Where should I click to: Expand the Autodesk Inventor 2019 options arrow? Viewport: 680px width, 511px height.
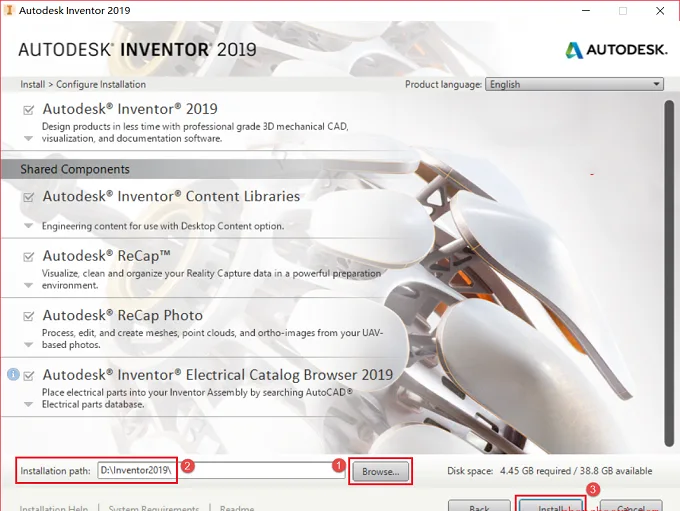click(x=29, y=139)
